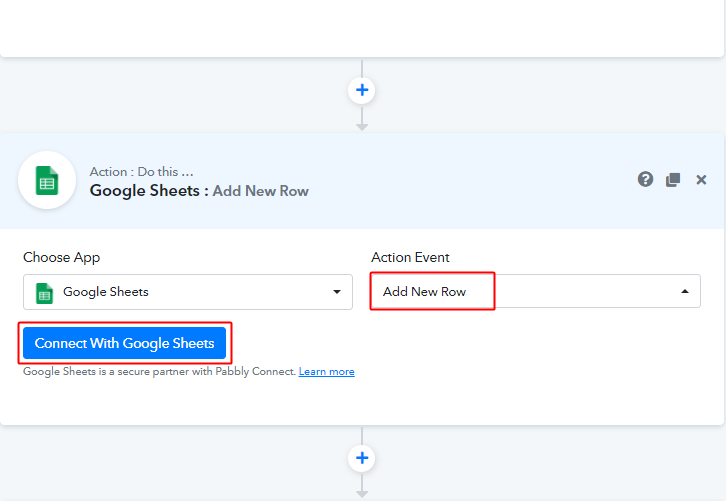This screenshot has height=501, width=726.
Task: Add a step with the upper plus button
Action: coord(362,90)
